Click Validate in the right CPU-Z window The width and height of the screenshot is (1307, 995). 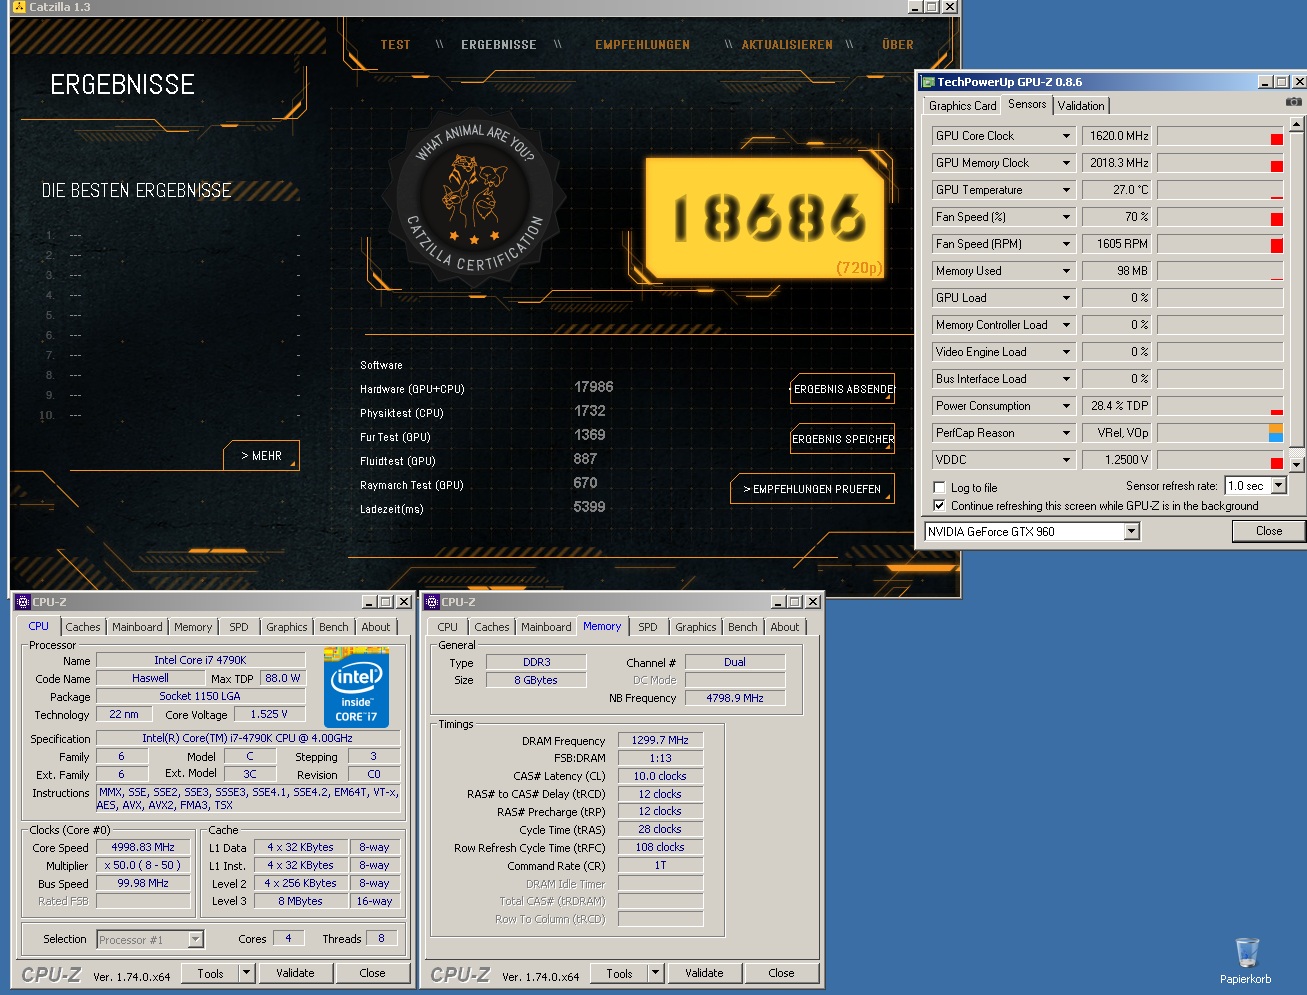(704, 973)
